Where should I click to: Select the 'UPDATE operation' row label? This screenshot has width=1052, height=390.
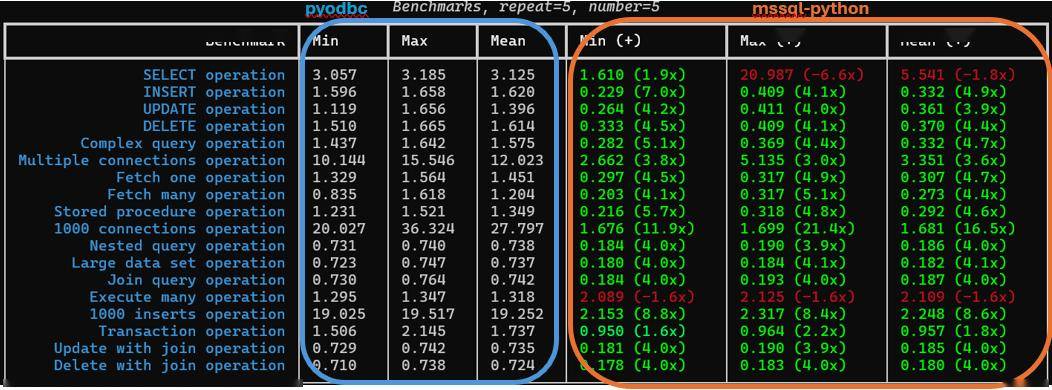tap(214, 109)
